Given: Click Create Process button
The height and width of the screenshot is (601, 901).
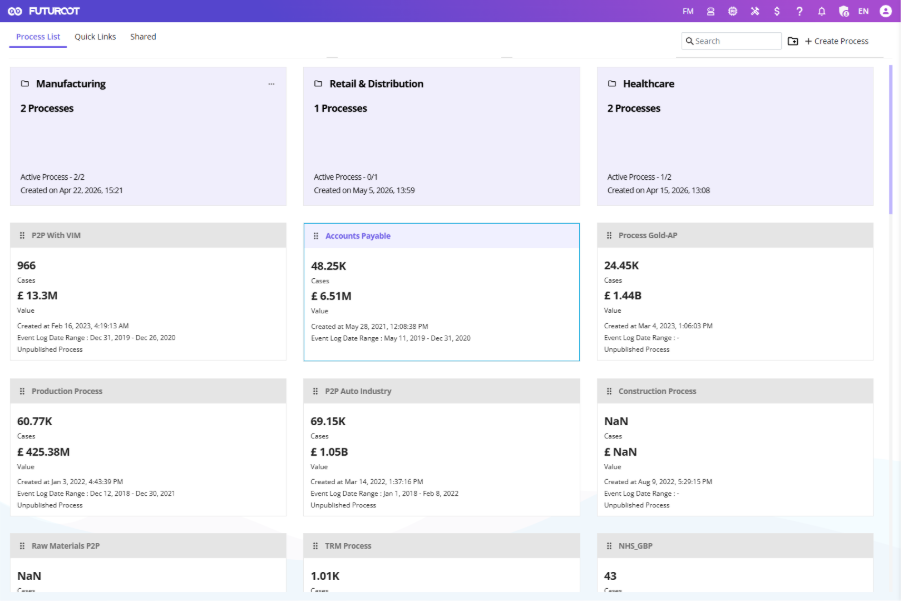Looking at the screenshot, I should 837,41.
